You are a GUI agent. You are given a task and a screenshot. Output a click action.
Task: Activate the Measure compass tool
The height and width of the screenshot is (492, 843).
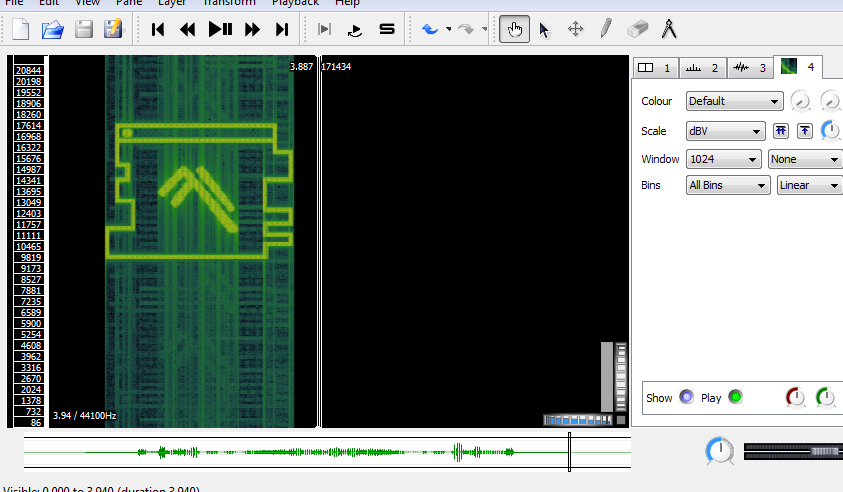669,30
